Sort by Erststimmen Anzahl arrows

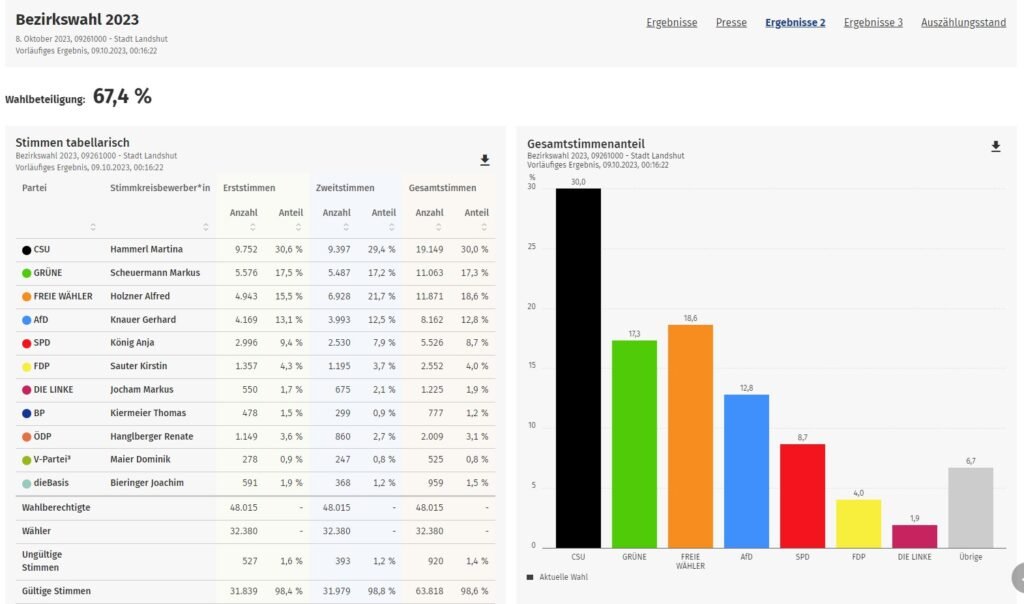pyautogui.click(x=253, y=227)
